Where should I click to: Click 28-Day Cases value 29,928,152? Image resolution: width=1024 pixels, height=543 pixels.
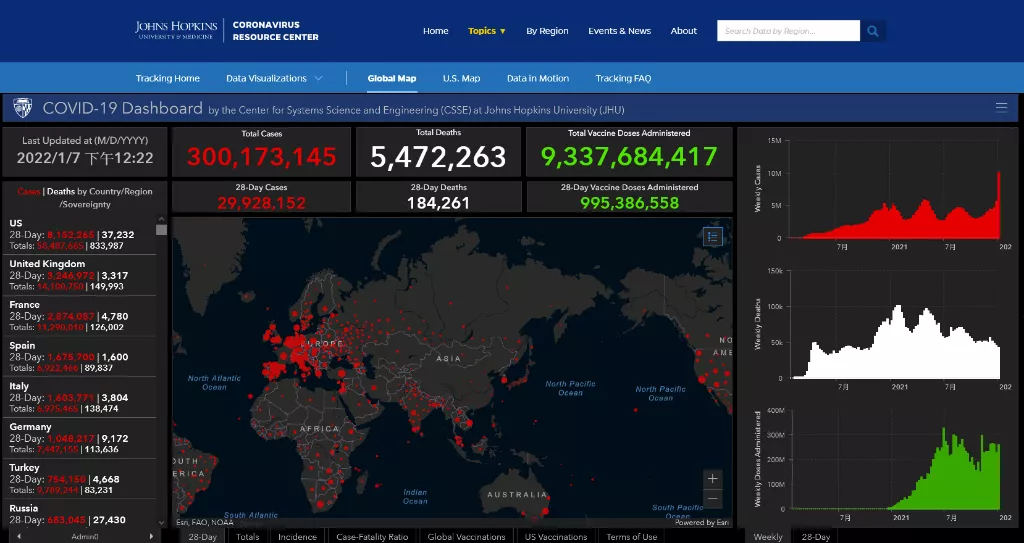tap(261, 203)
